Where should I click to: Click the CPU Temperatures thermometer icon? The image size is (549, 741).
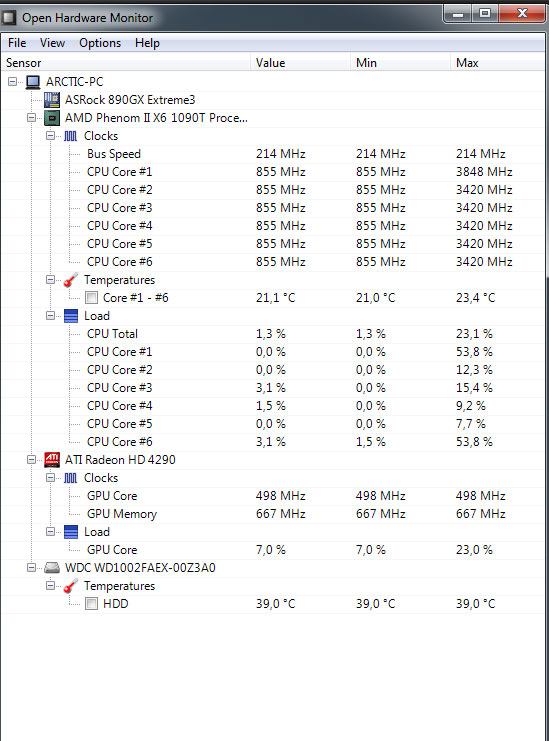[71, 280]
